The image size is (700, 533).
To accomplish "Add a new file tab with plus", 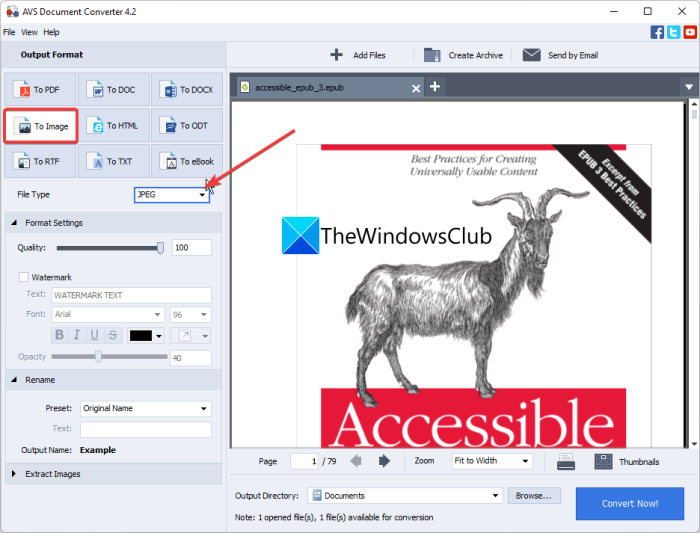I will (x=435, y=87).
